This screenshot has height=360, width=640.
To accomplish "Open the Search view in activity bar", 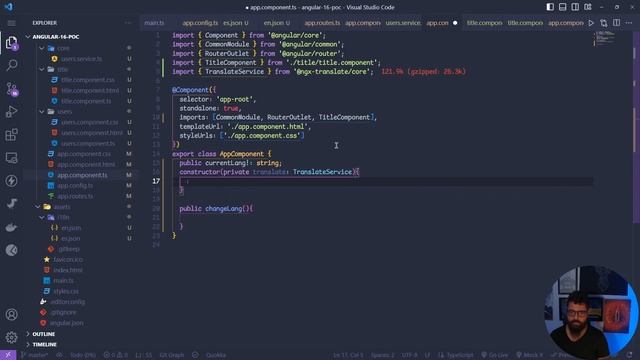I will pos(11,65).
